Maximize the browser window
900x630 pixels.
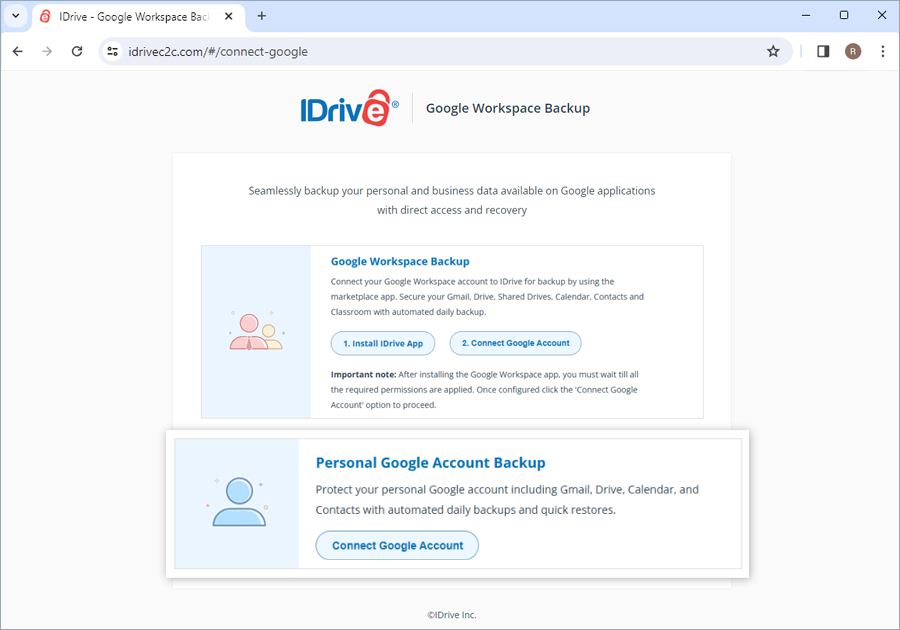(844, 15)
